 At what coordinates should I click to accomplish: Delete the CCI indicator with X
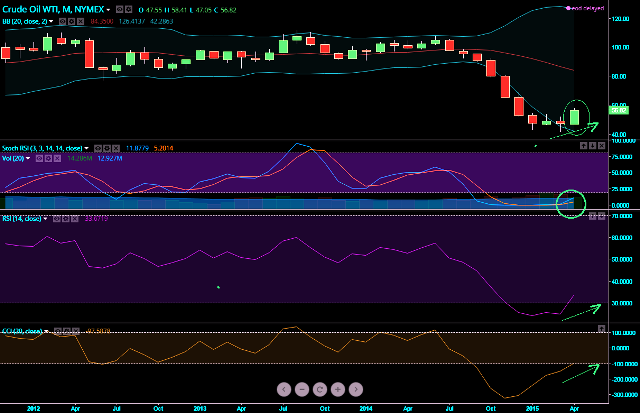pos(75,328)
